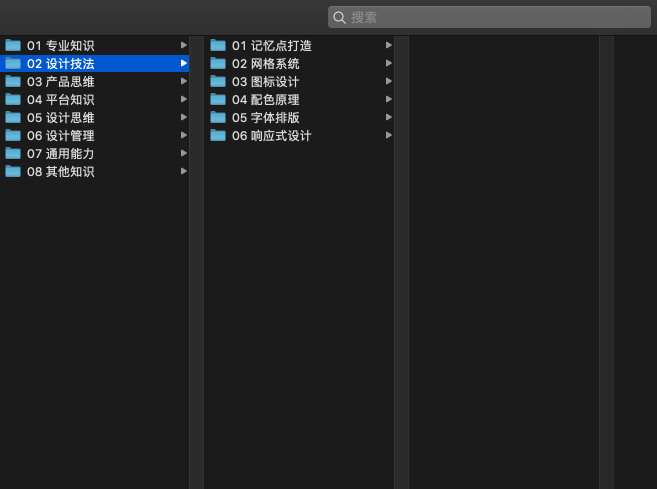Select the 02 设计技法 folder name

click(x=61, y=64)
